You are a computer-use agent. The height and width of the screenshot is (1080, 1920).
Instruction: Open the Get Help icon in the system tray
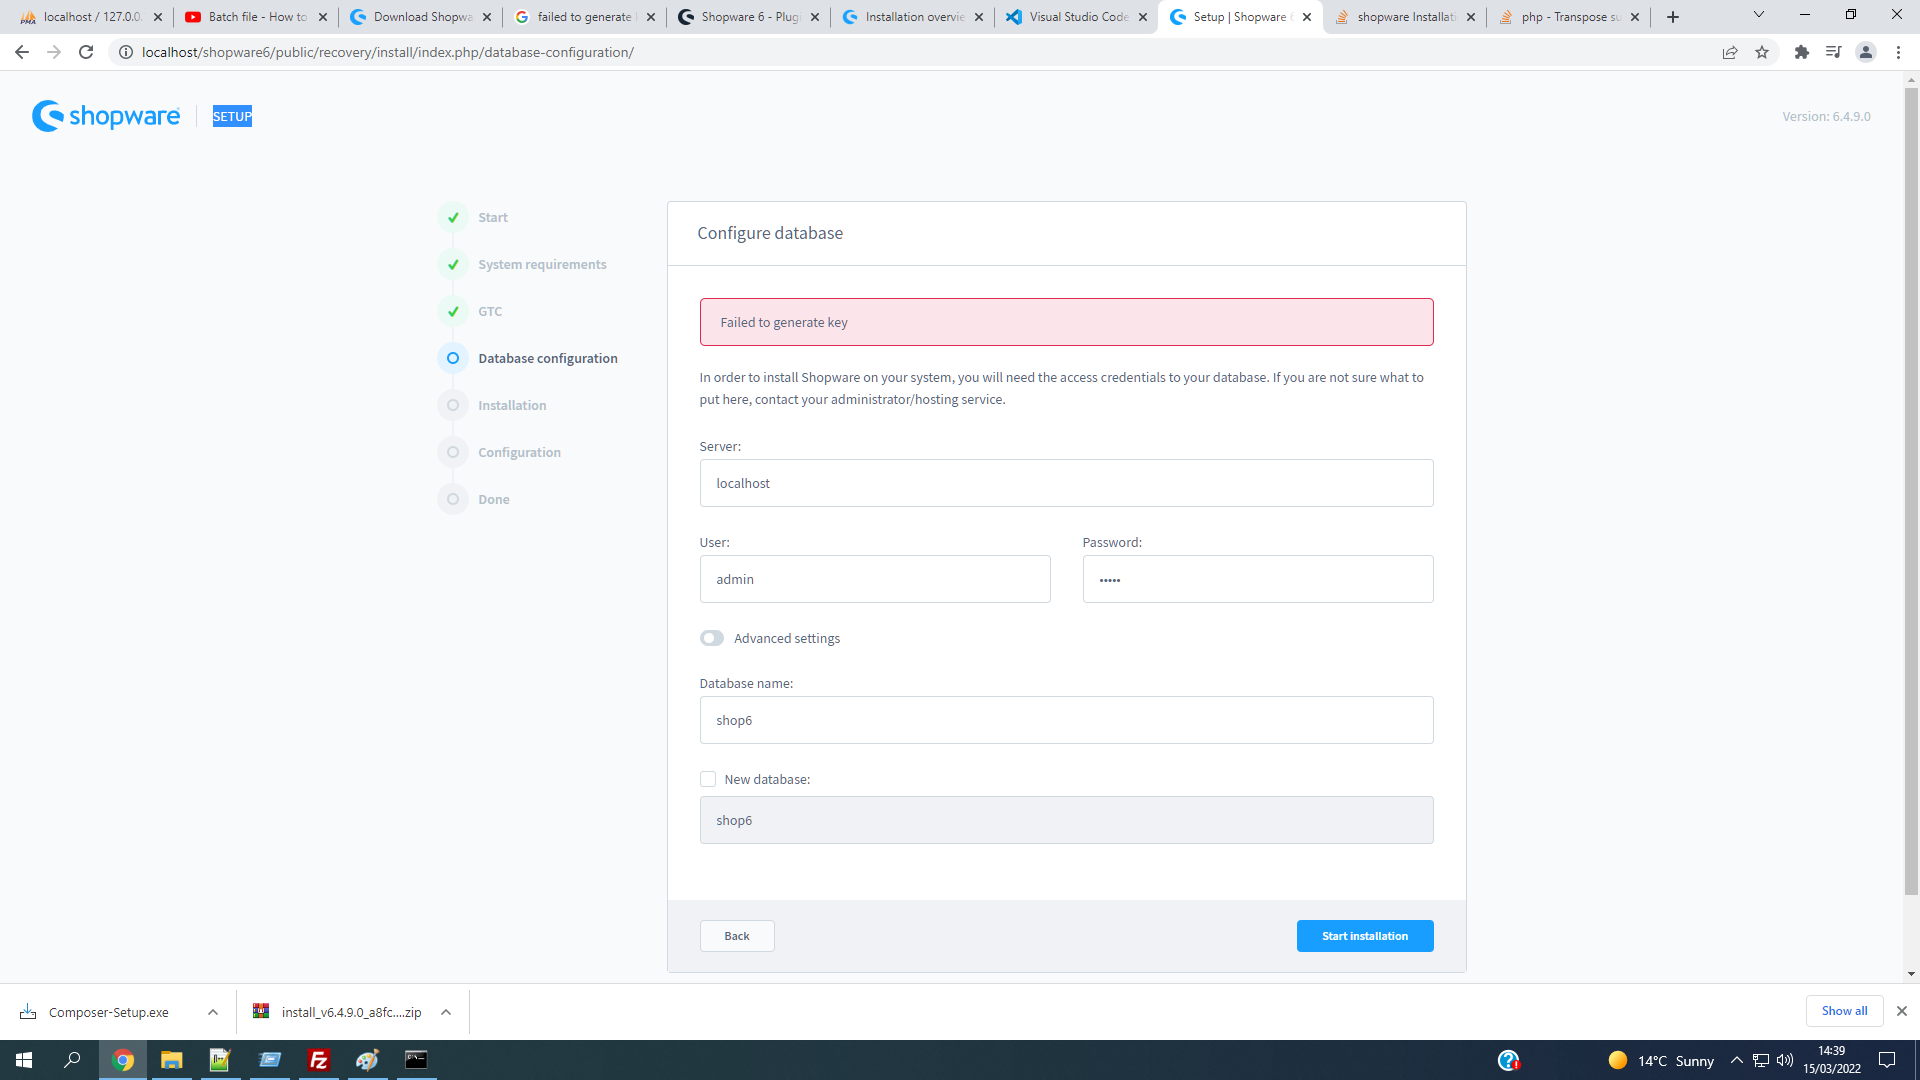[1508, 1060]
